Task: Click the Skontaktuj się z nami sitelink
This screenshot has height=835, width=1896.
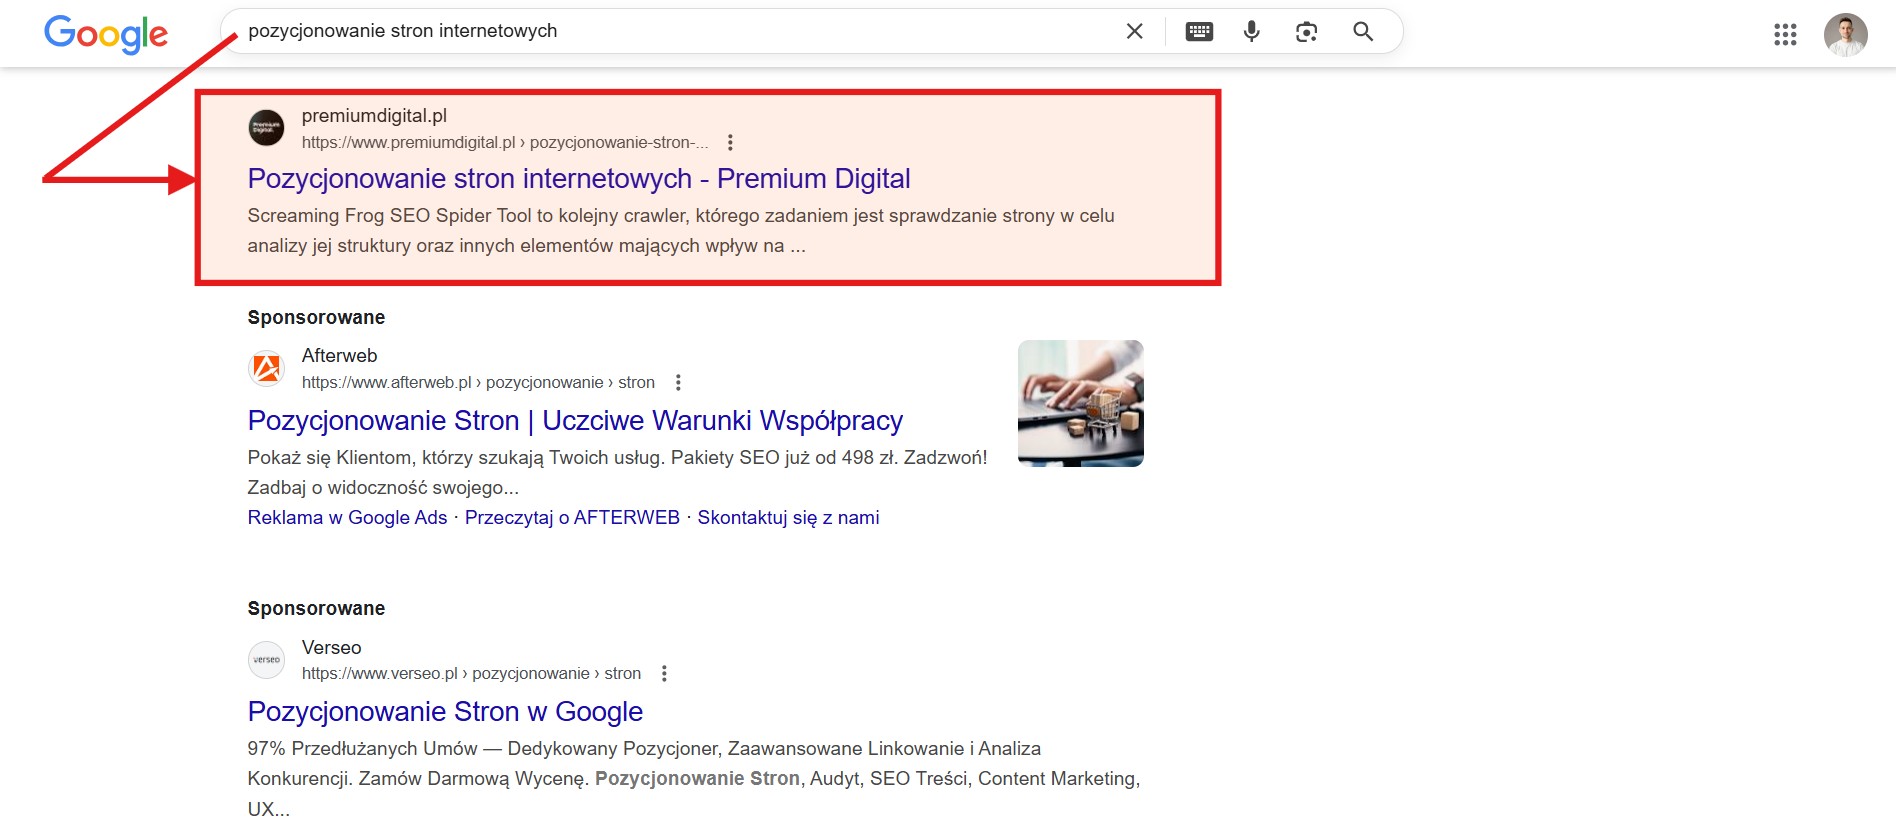Action: tap(788, 518)
